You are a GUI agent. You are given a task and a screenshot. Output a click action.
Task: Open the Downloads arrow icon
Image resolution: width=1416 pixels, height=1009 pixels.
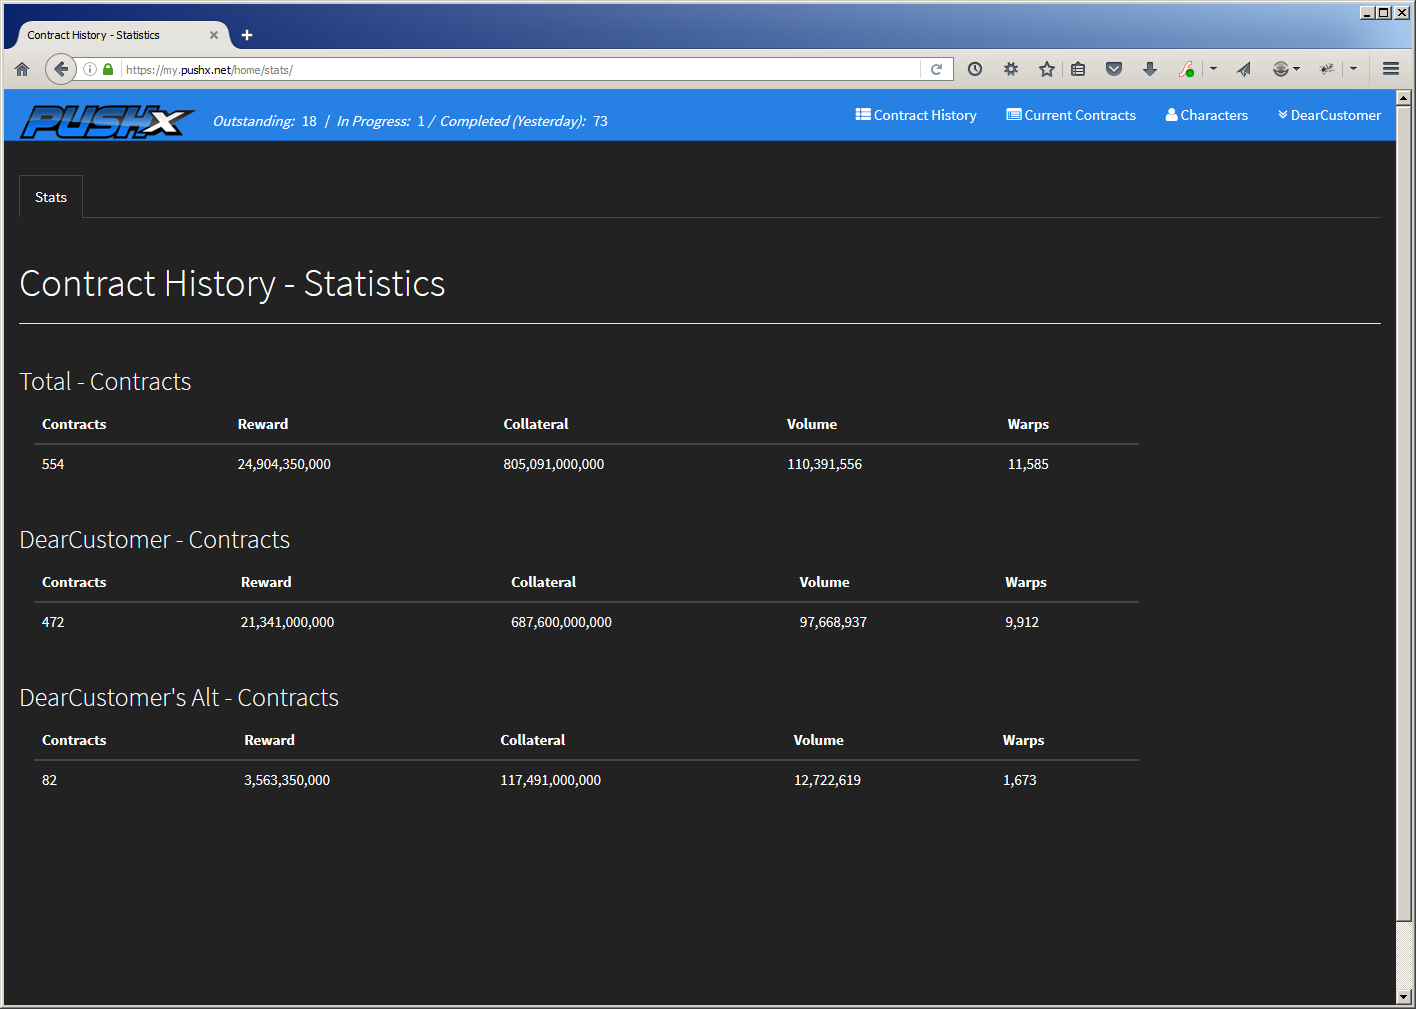click(x=1150, y=69)
